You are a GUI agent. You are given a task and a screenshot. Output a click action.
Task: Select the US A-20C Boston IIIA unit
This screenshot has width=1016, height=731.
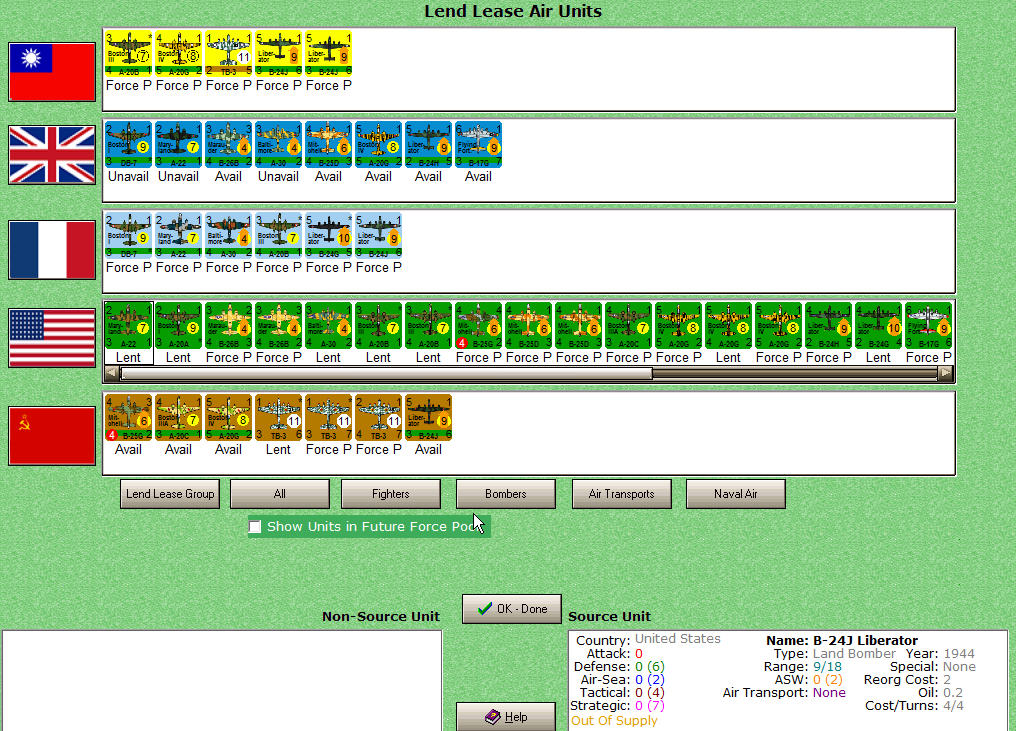(x=628, y=326)
